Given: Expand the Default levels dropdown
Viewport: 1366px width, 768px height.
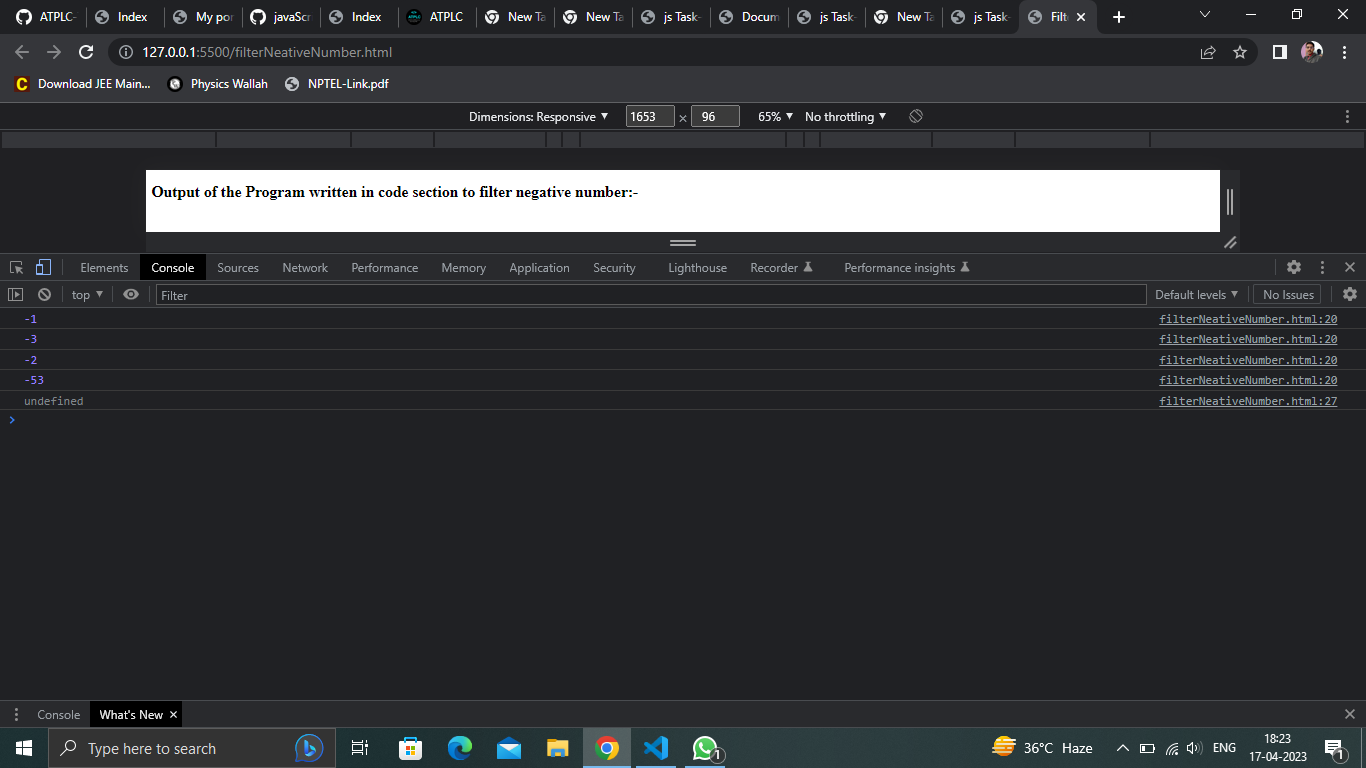Looking at the screenshot, I should [x=1196, y=294].
